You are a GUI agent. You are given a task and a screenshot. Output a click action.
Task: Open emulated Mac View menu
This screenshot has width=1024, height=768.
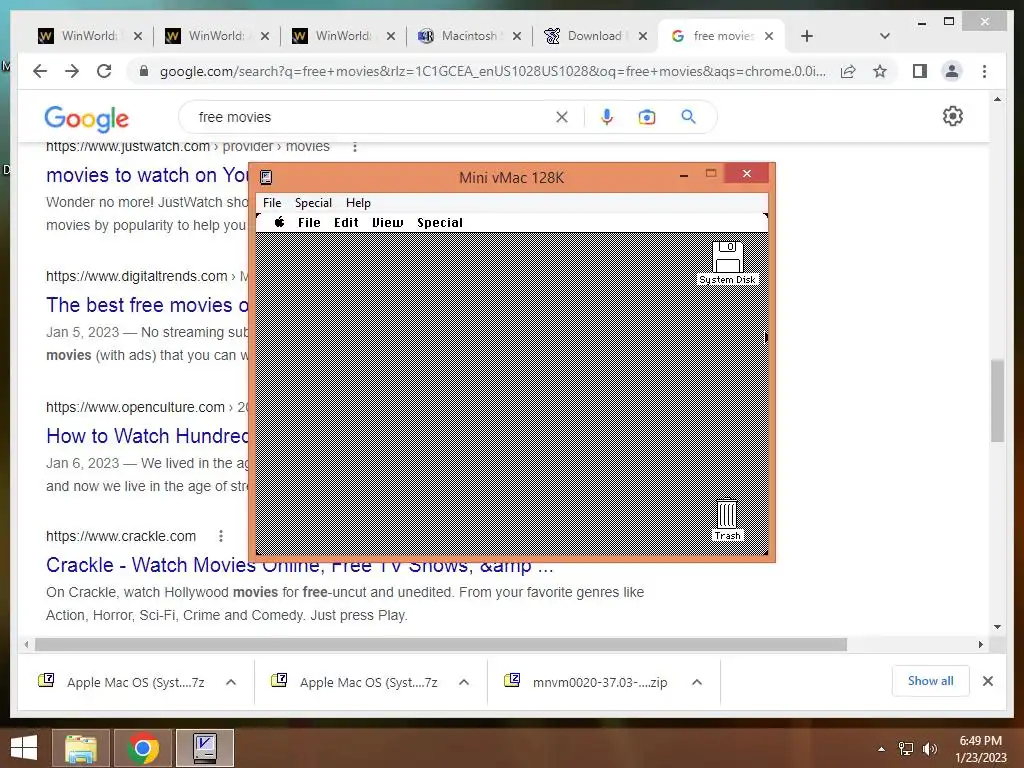388,222
